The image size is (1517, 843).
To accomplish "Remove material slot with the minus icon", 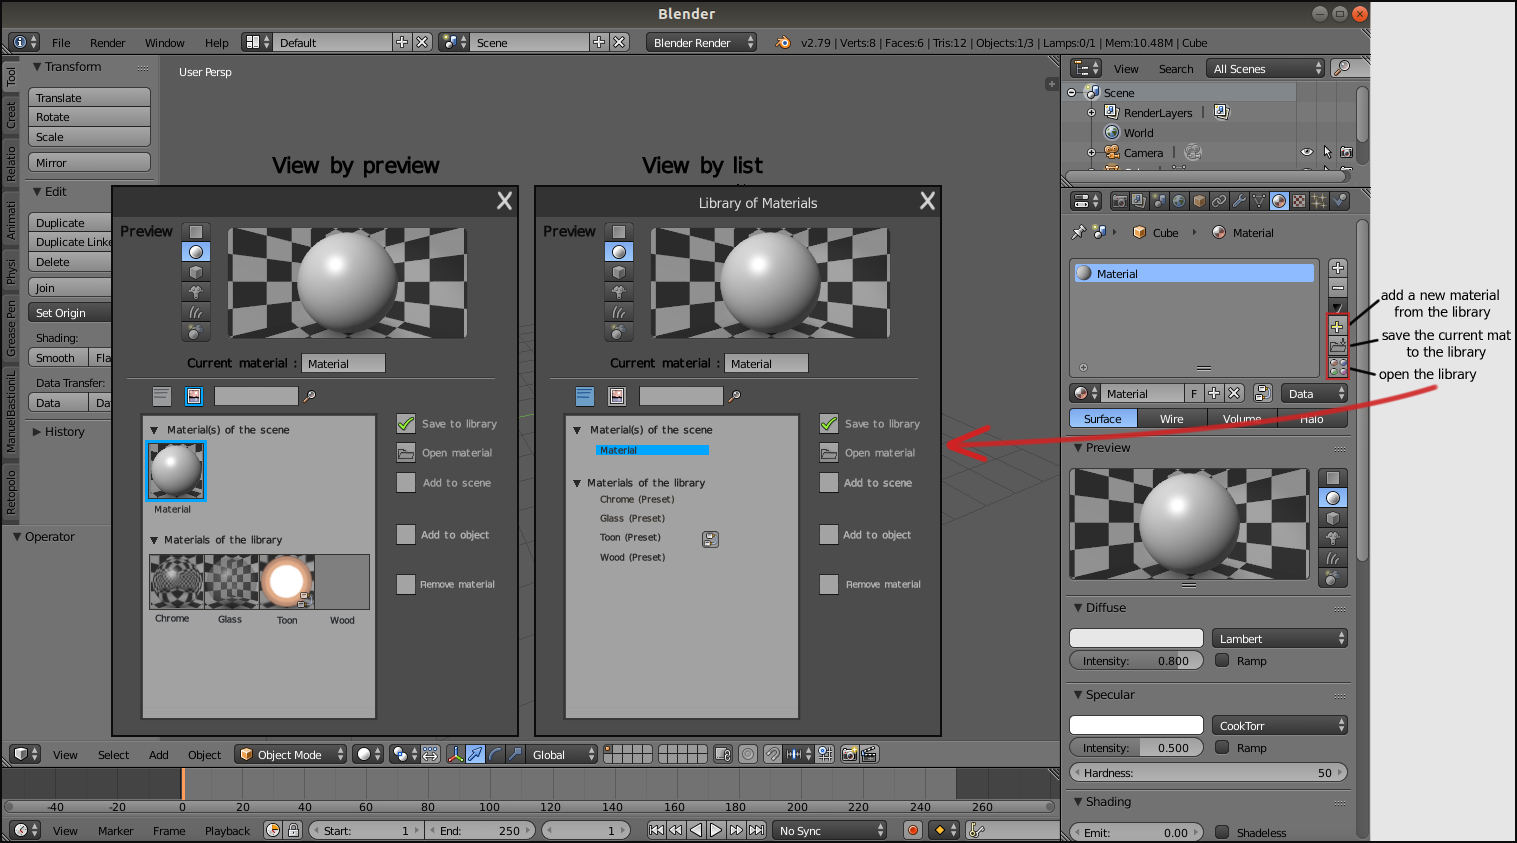I will [1337, 288].
